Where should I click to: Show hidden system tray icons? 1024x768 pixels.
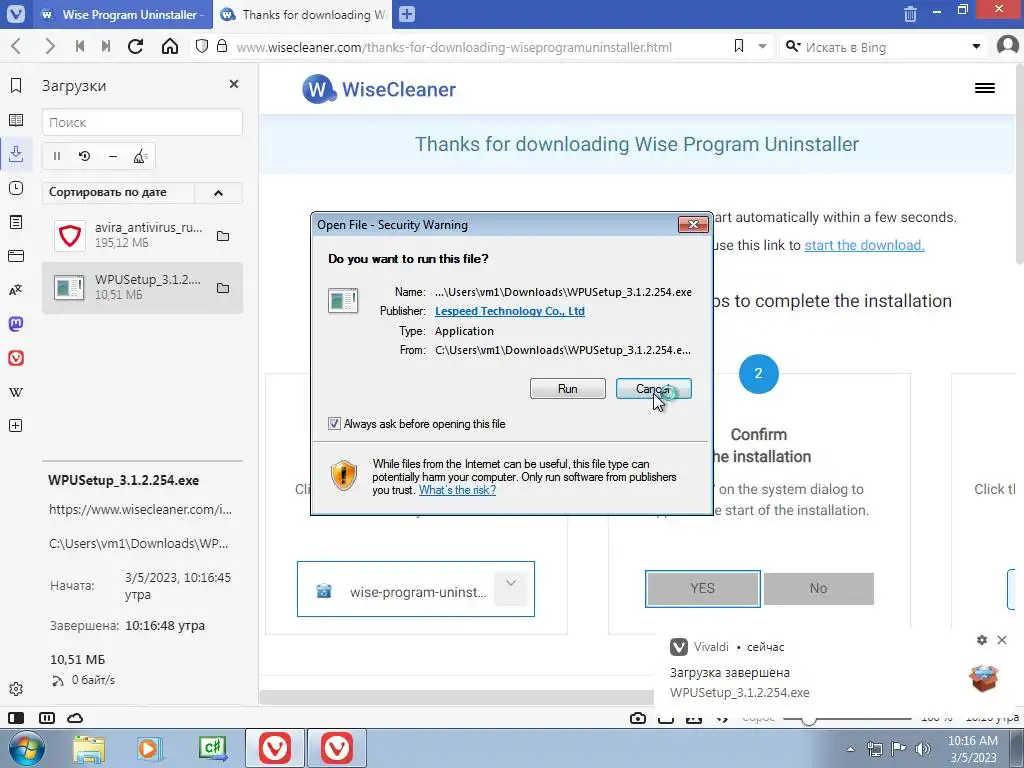850,749
